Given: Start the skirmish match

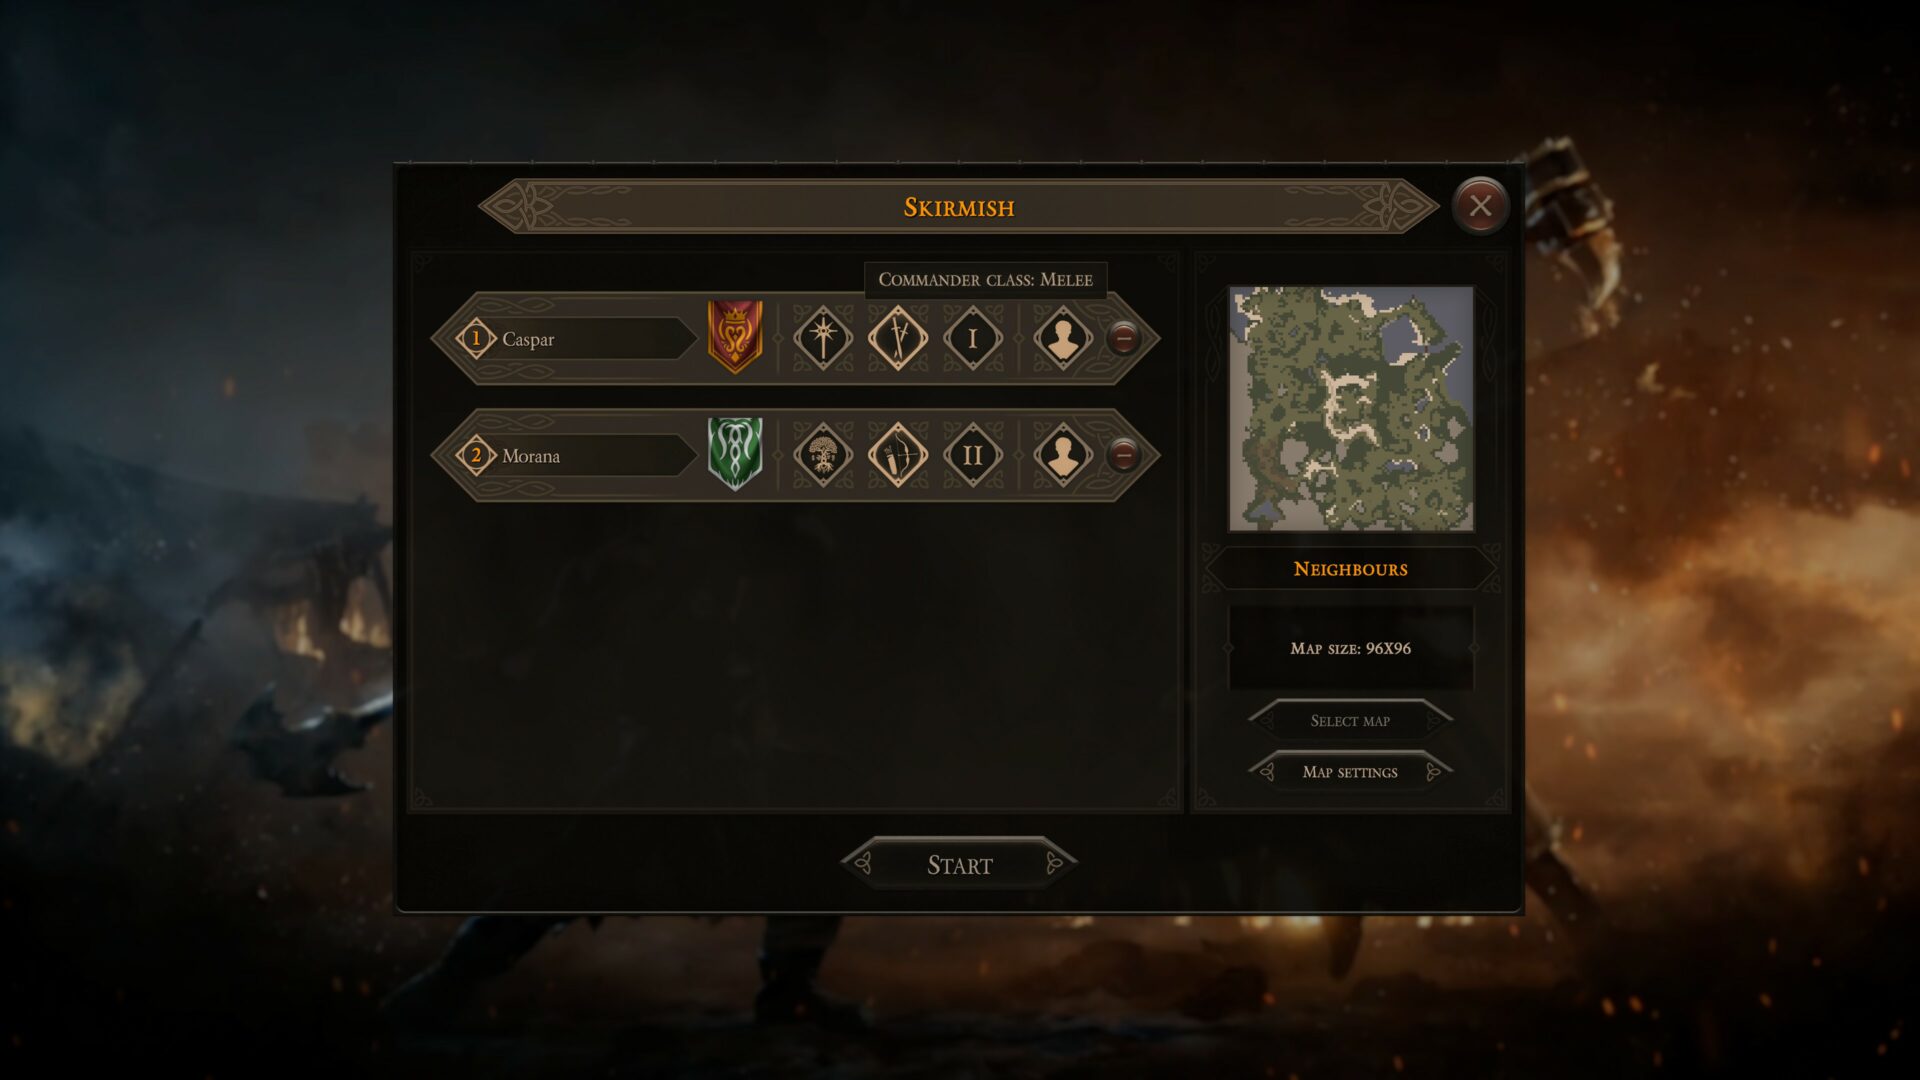Looking at the screenshot, I should (959, 864).
